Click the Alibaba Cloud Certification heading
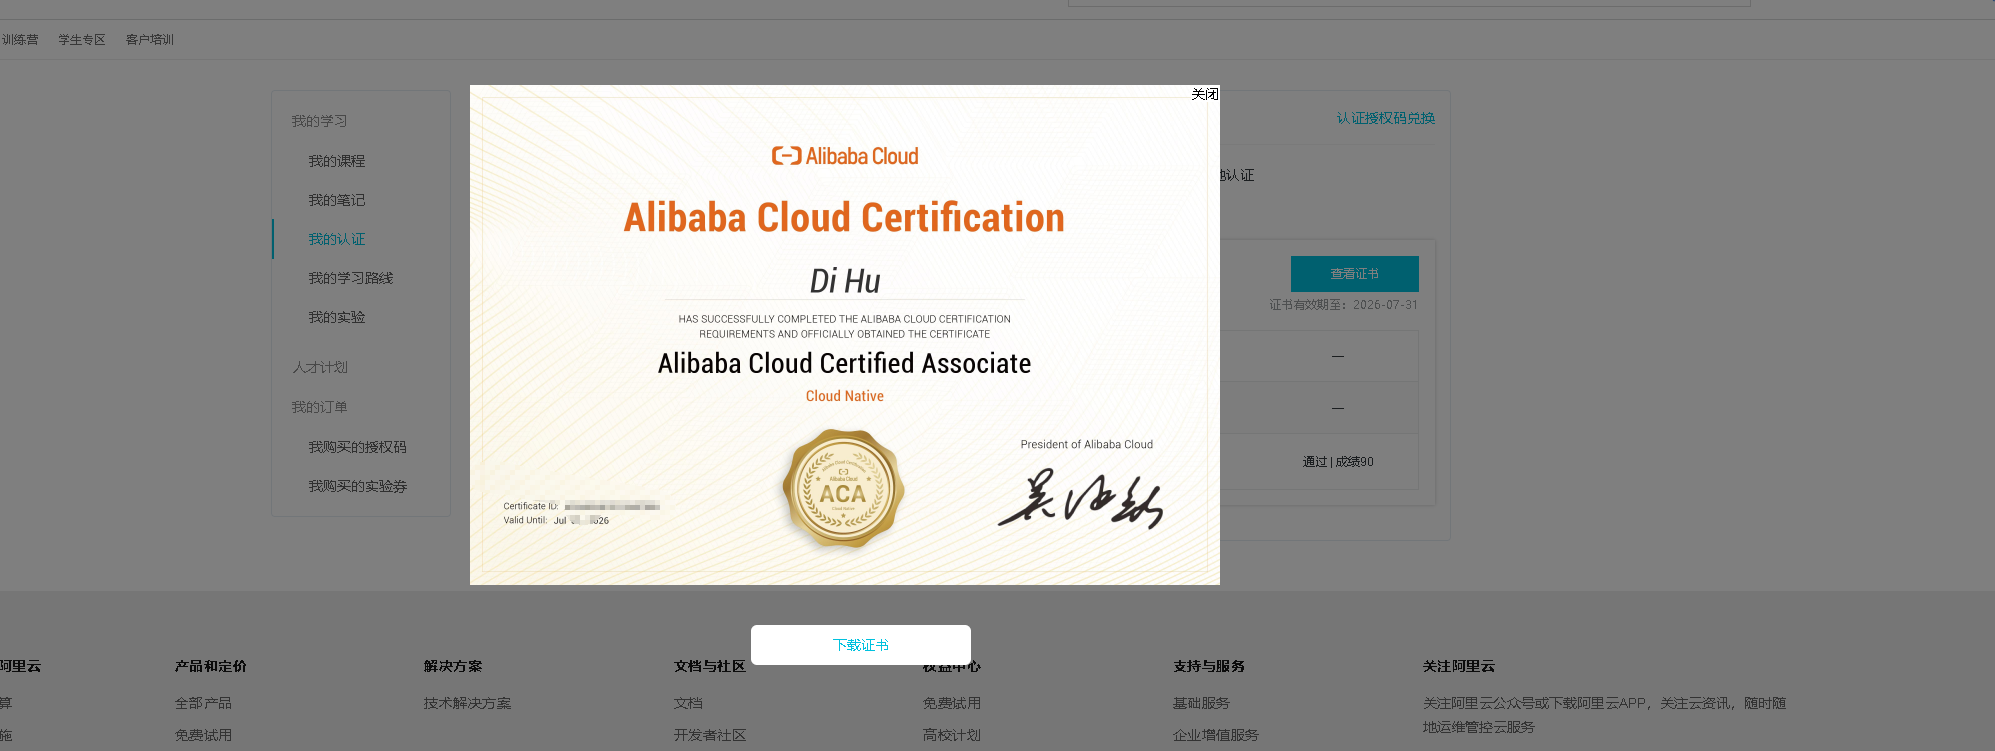 [844, 218]
